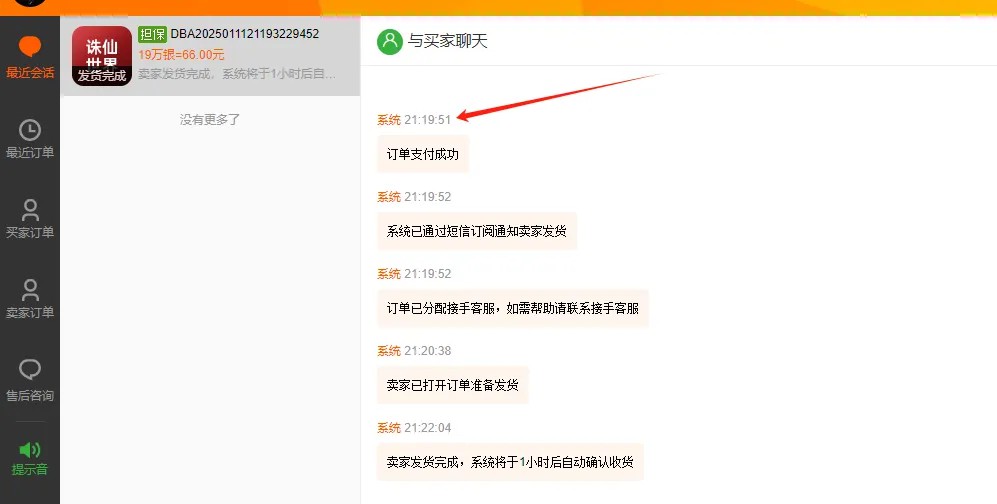The image size is (997, 504).
Task: Click the 没有更多了 text
Action: [x=210, y=119]
